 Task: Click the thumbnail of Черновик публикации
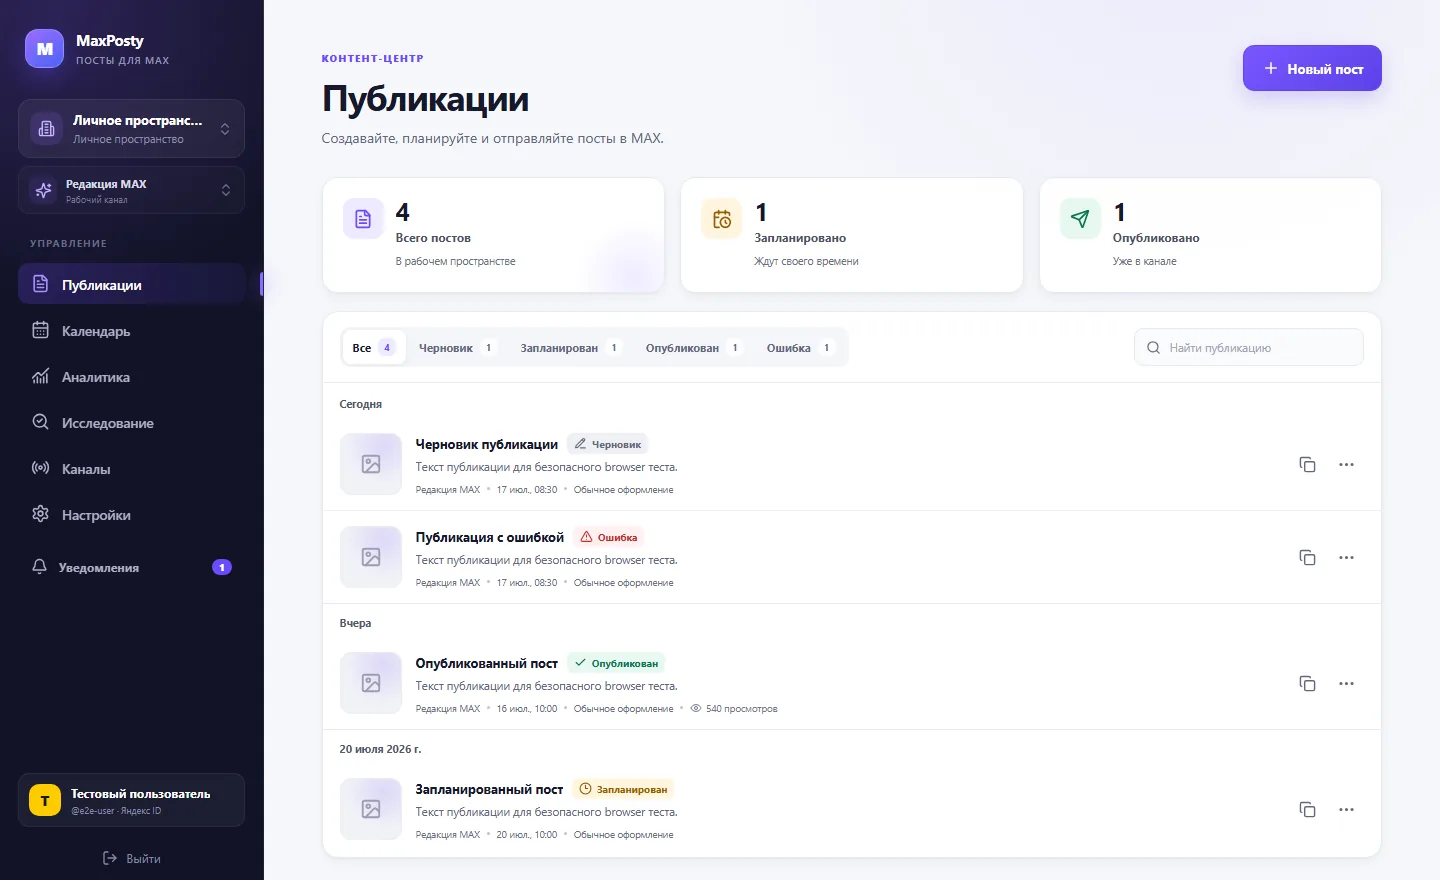tap(371, 464)
